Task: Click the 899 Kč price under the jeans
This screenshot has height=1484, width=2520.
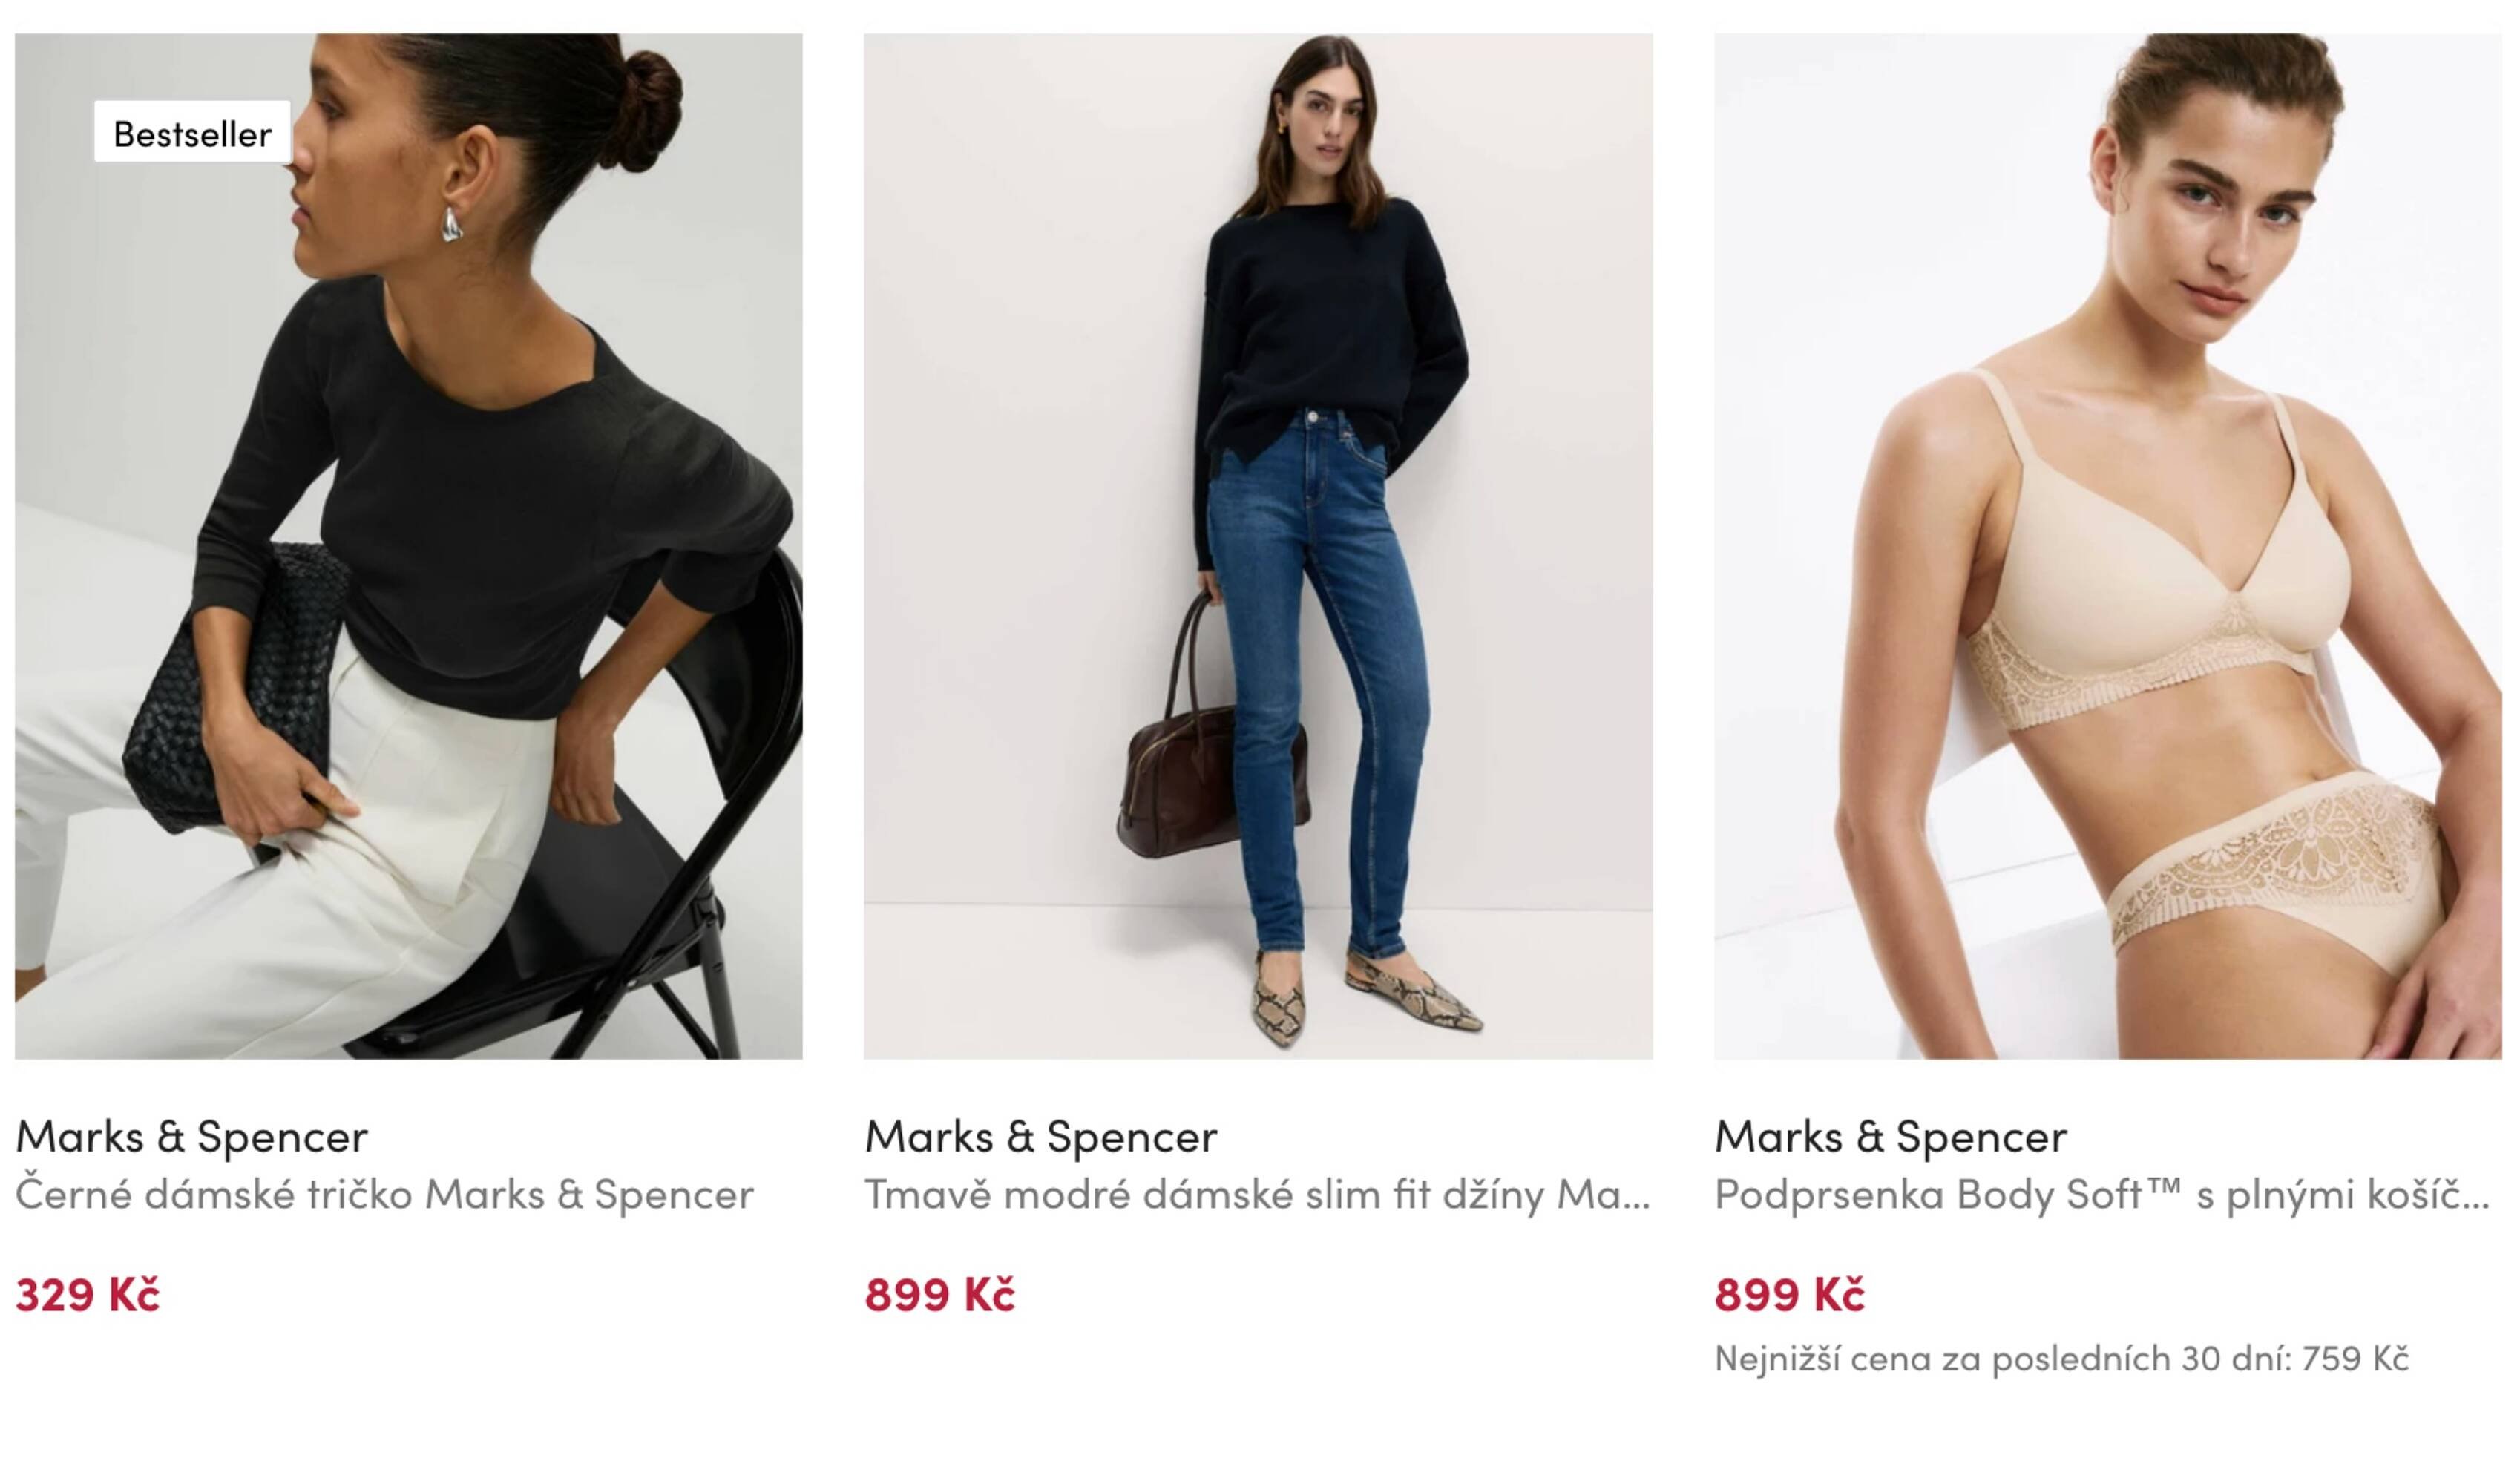Action: 940,1294
